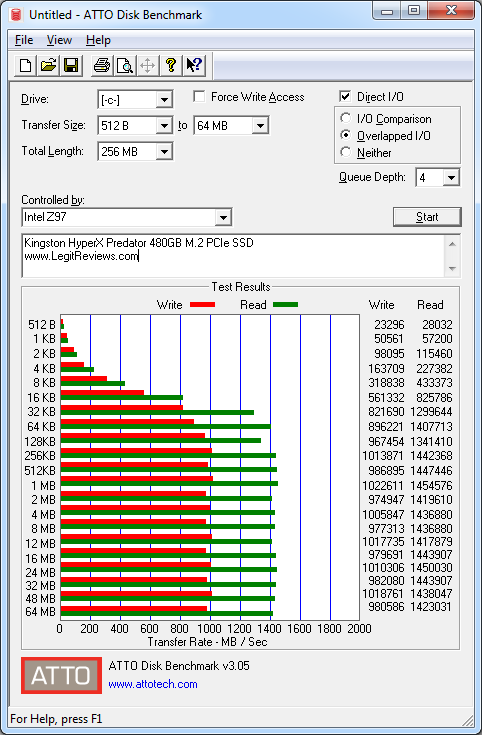
Task: Choose the Neither radio option
Action: coord(346,152)
